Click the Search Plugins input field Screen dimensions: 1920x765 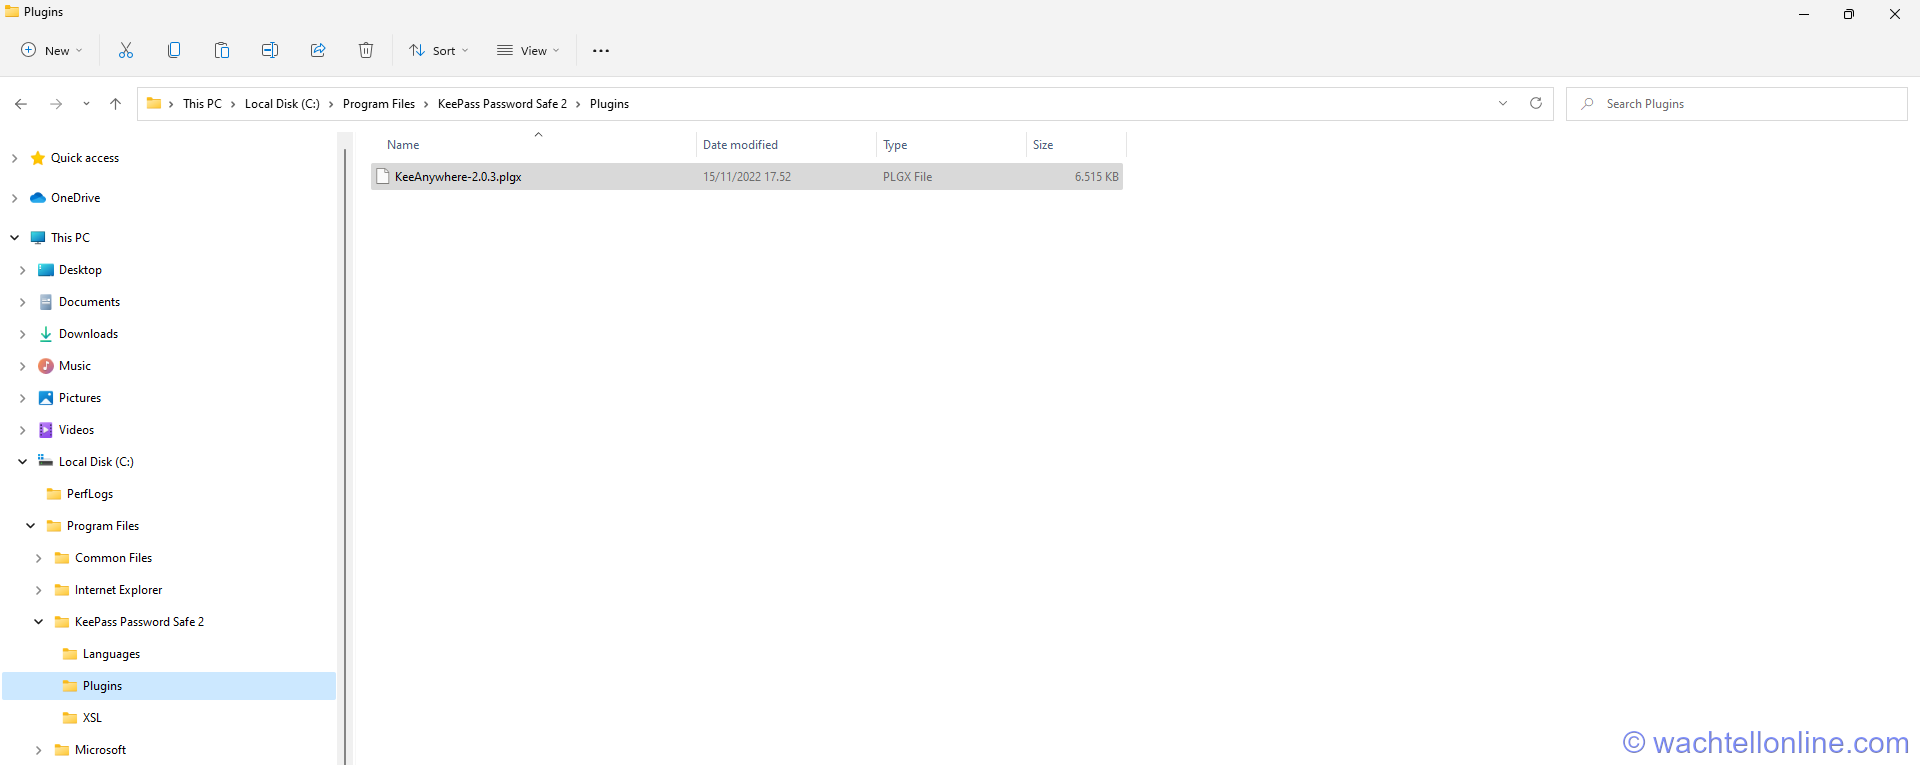point(1737,104)
